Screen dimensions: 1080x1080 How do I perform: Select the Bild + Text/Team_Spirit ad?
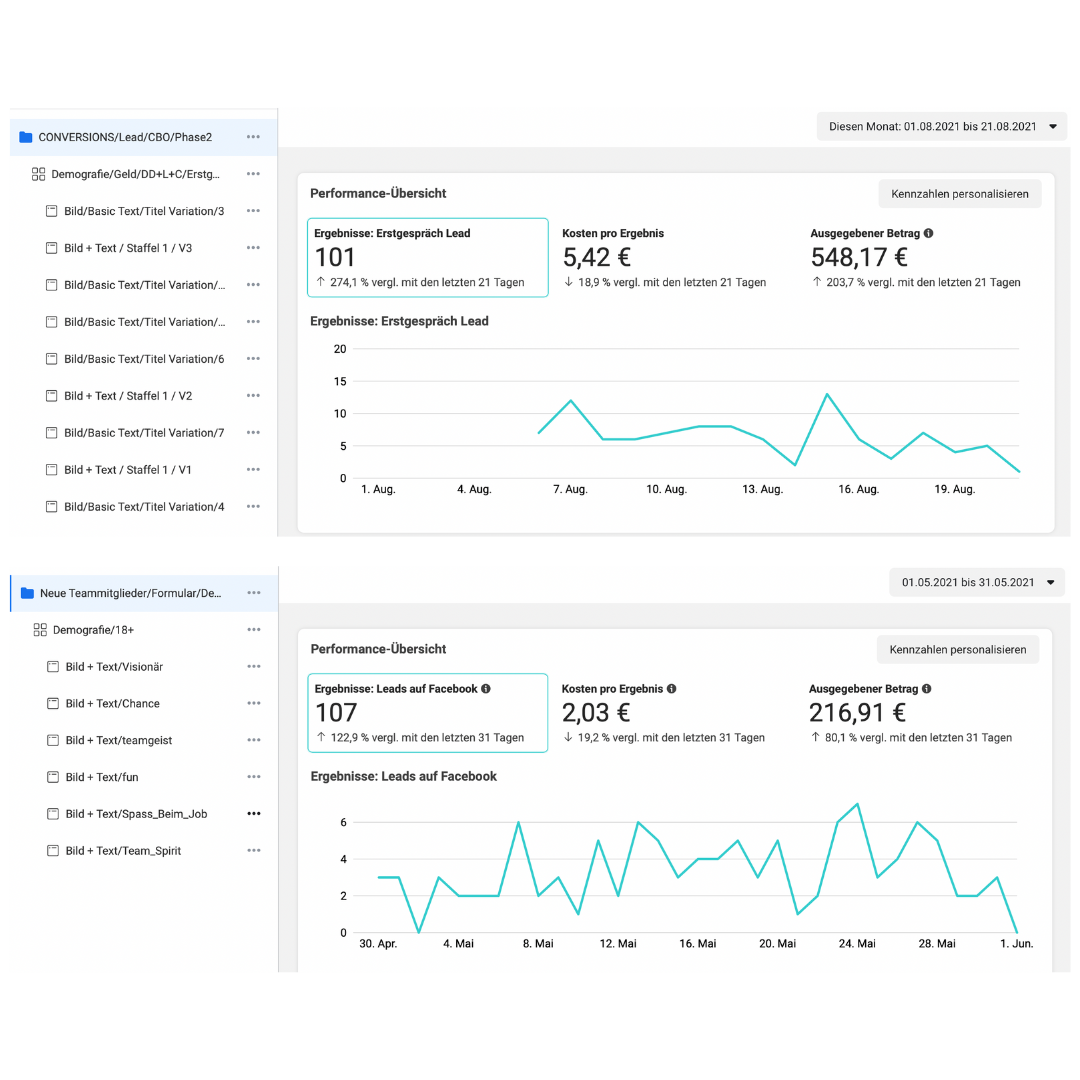(x=123, y=851)
